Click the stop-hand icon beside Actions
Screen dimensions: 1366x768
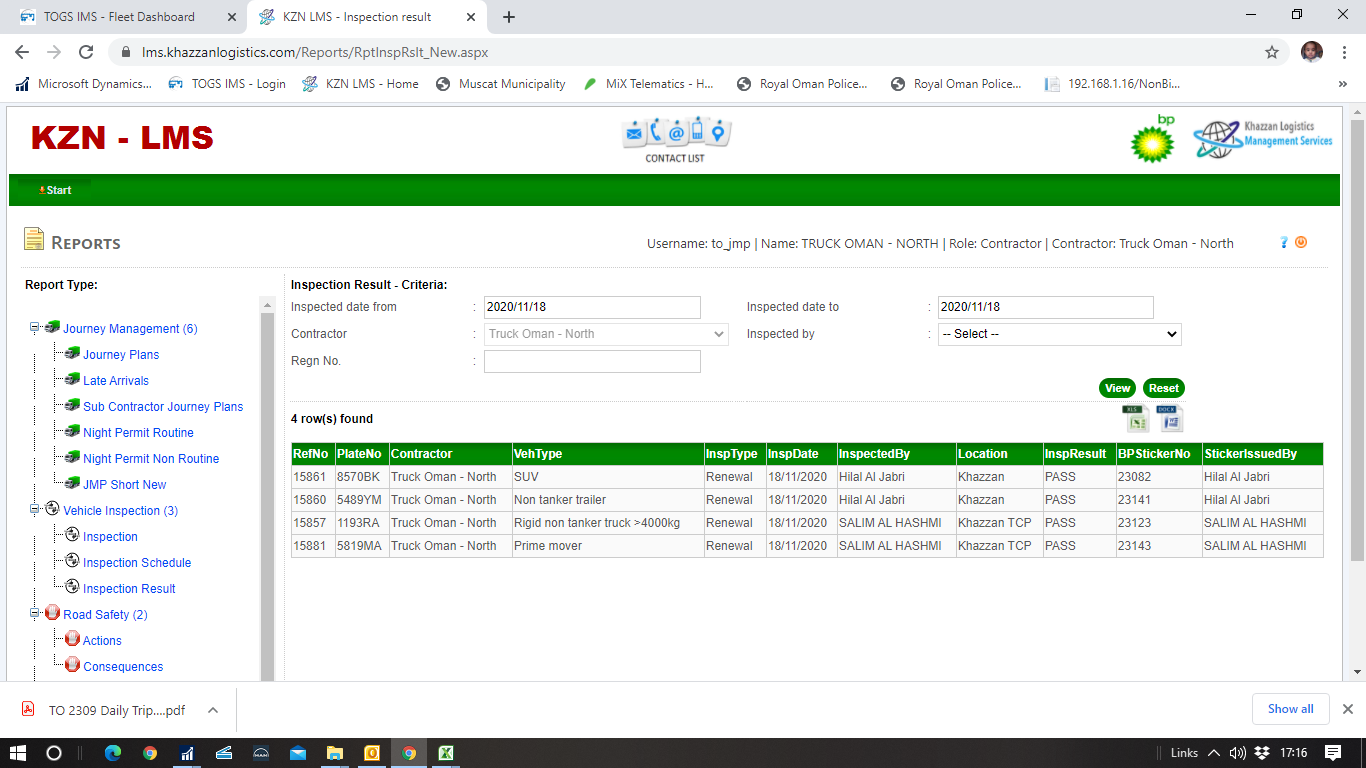tap(72, 640)
